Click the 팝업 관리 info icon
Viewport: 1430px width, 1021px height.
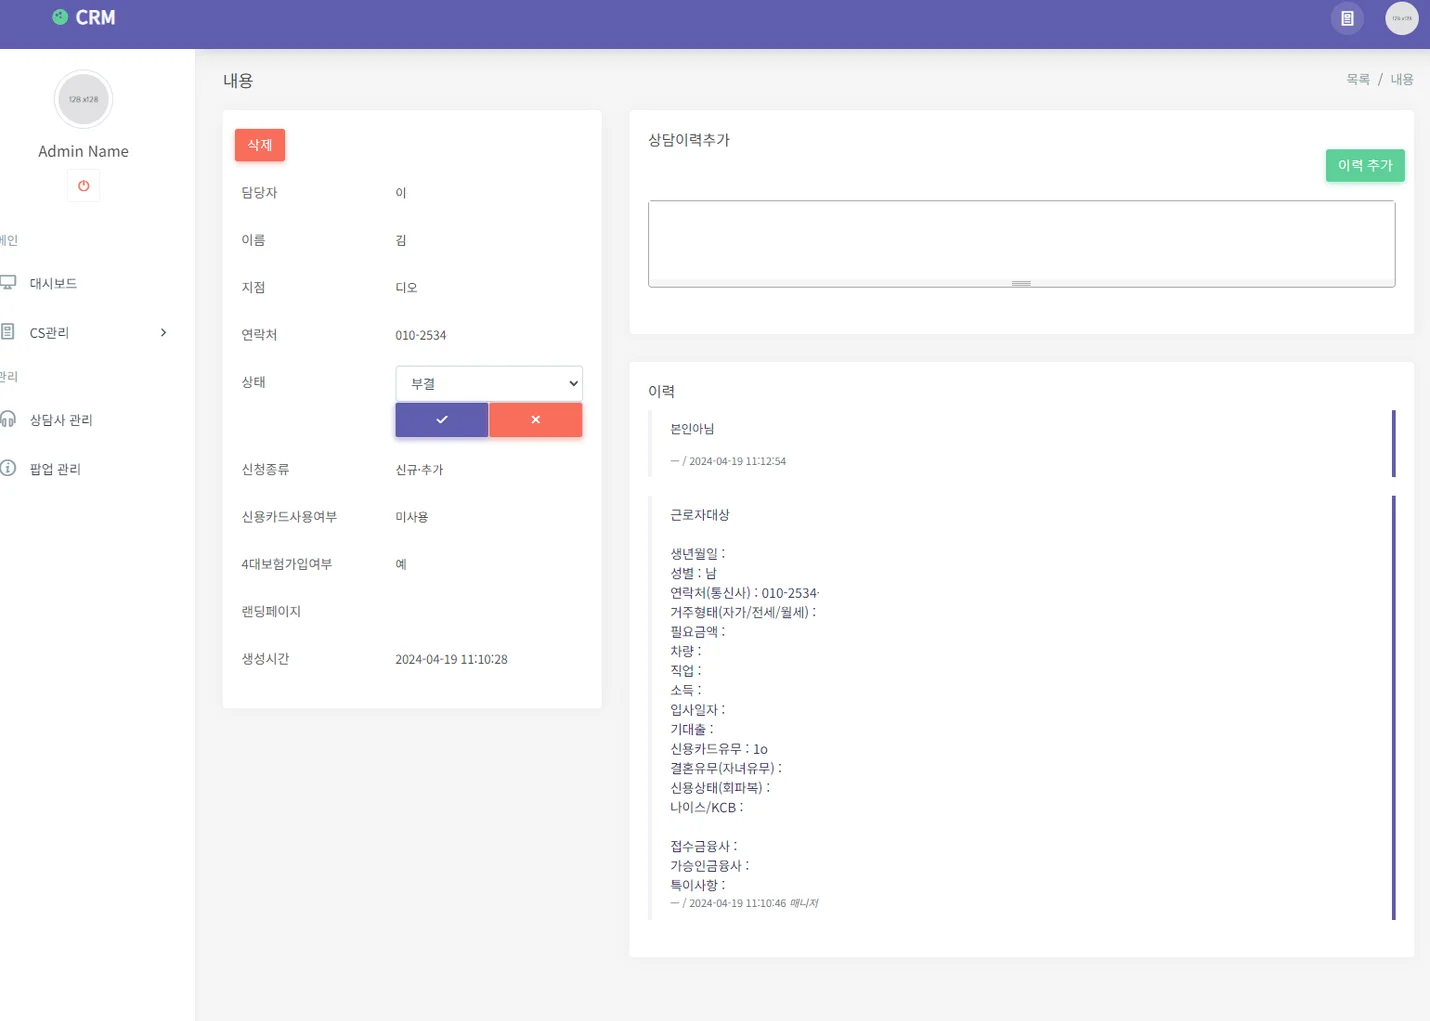(x=8, y=468)
